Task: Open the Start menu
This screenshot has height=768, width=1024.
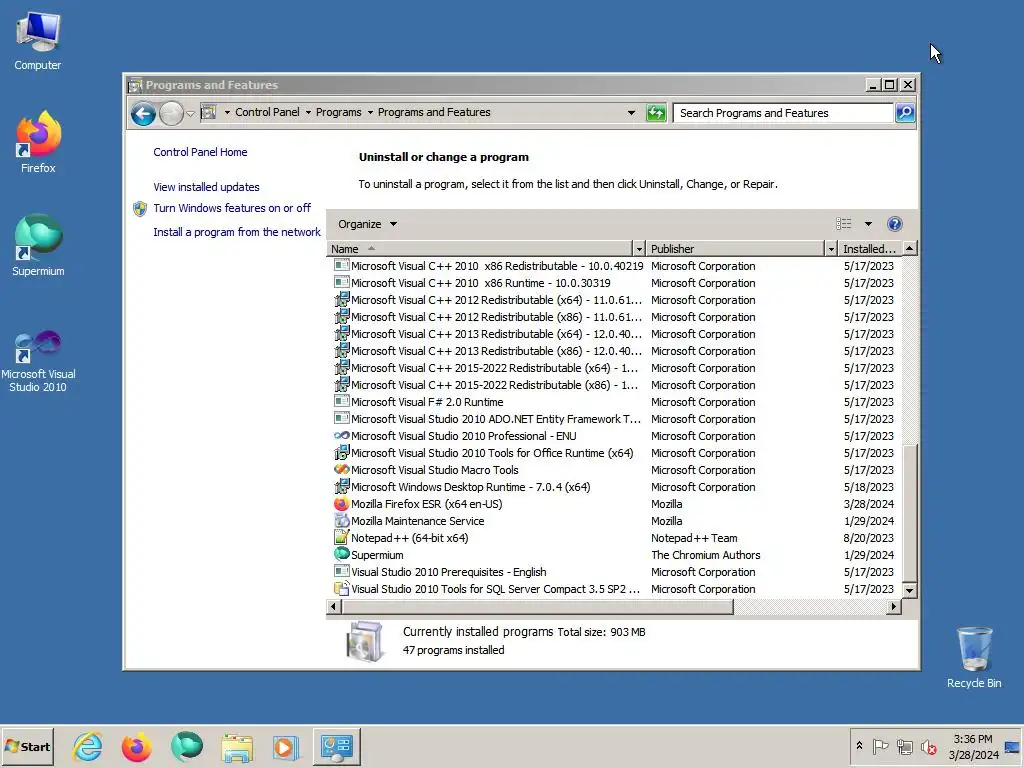Action: [x=27, y=746]
